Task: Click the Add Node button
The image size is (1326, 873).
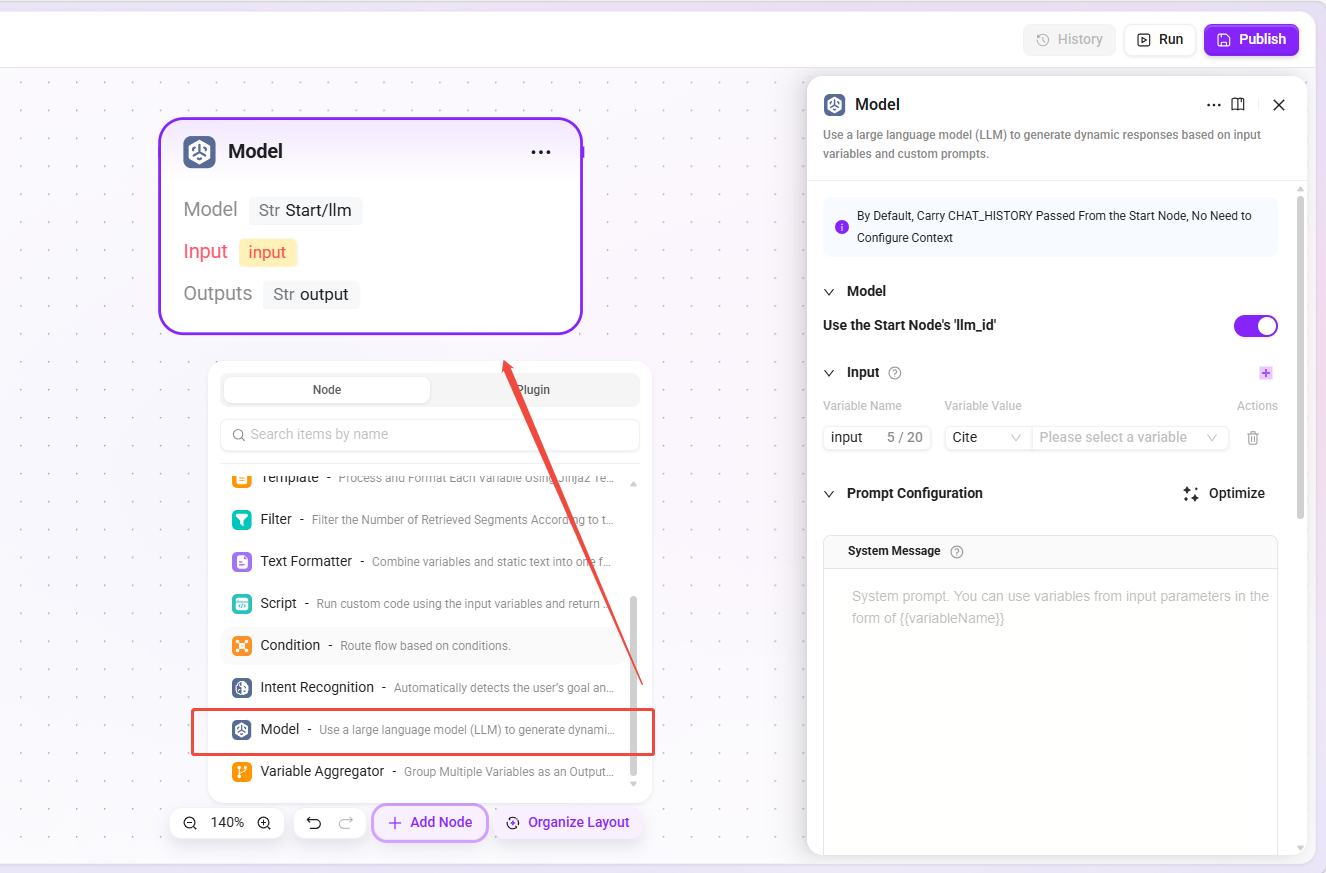Action: click(x=430, y=823)
